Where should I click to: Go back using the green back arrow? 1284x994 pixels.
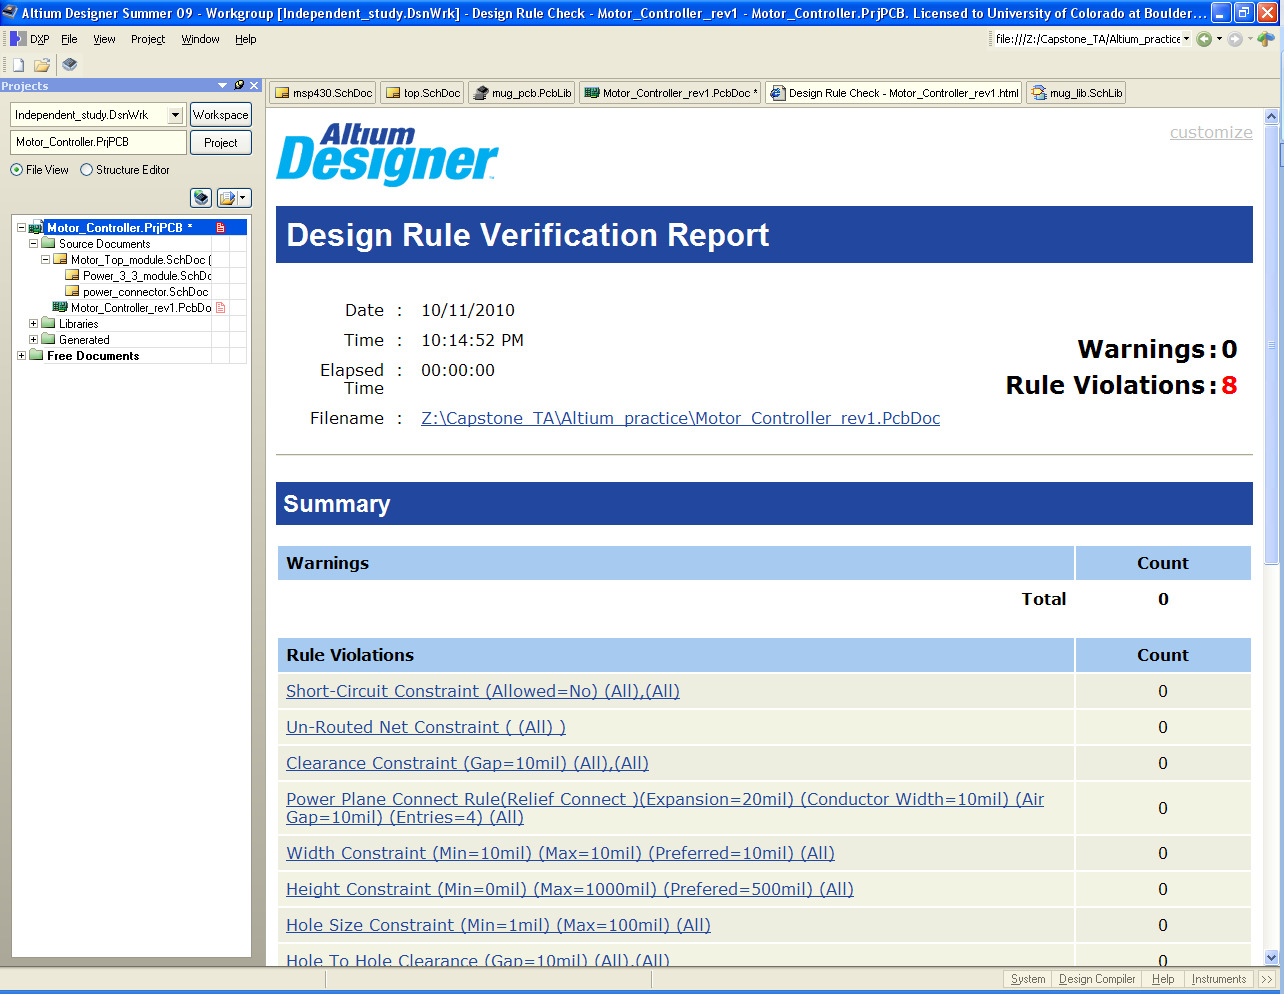coord(1204,39)
